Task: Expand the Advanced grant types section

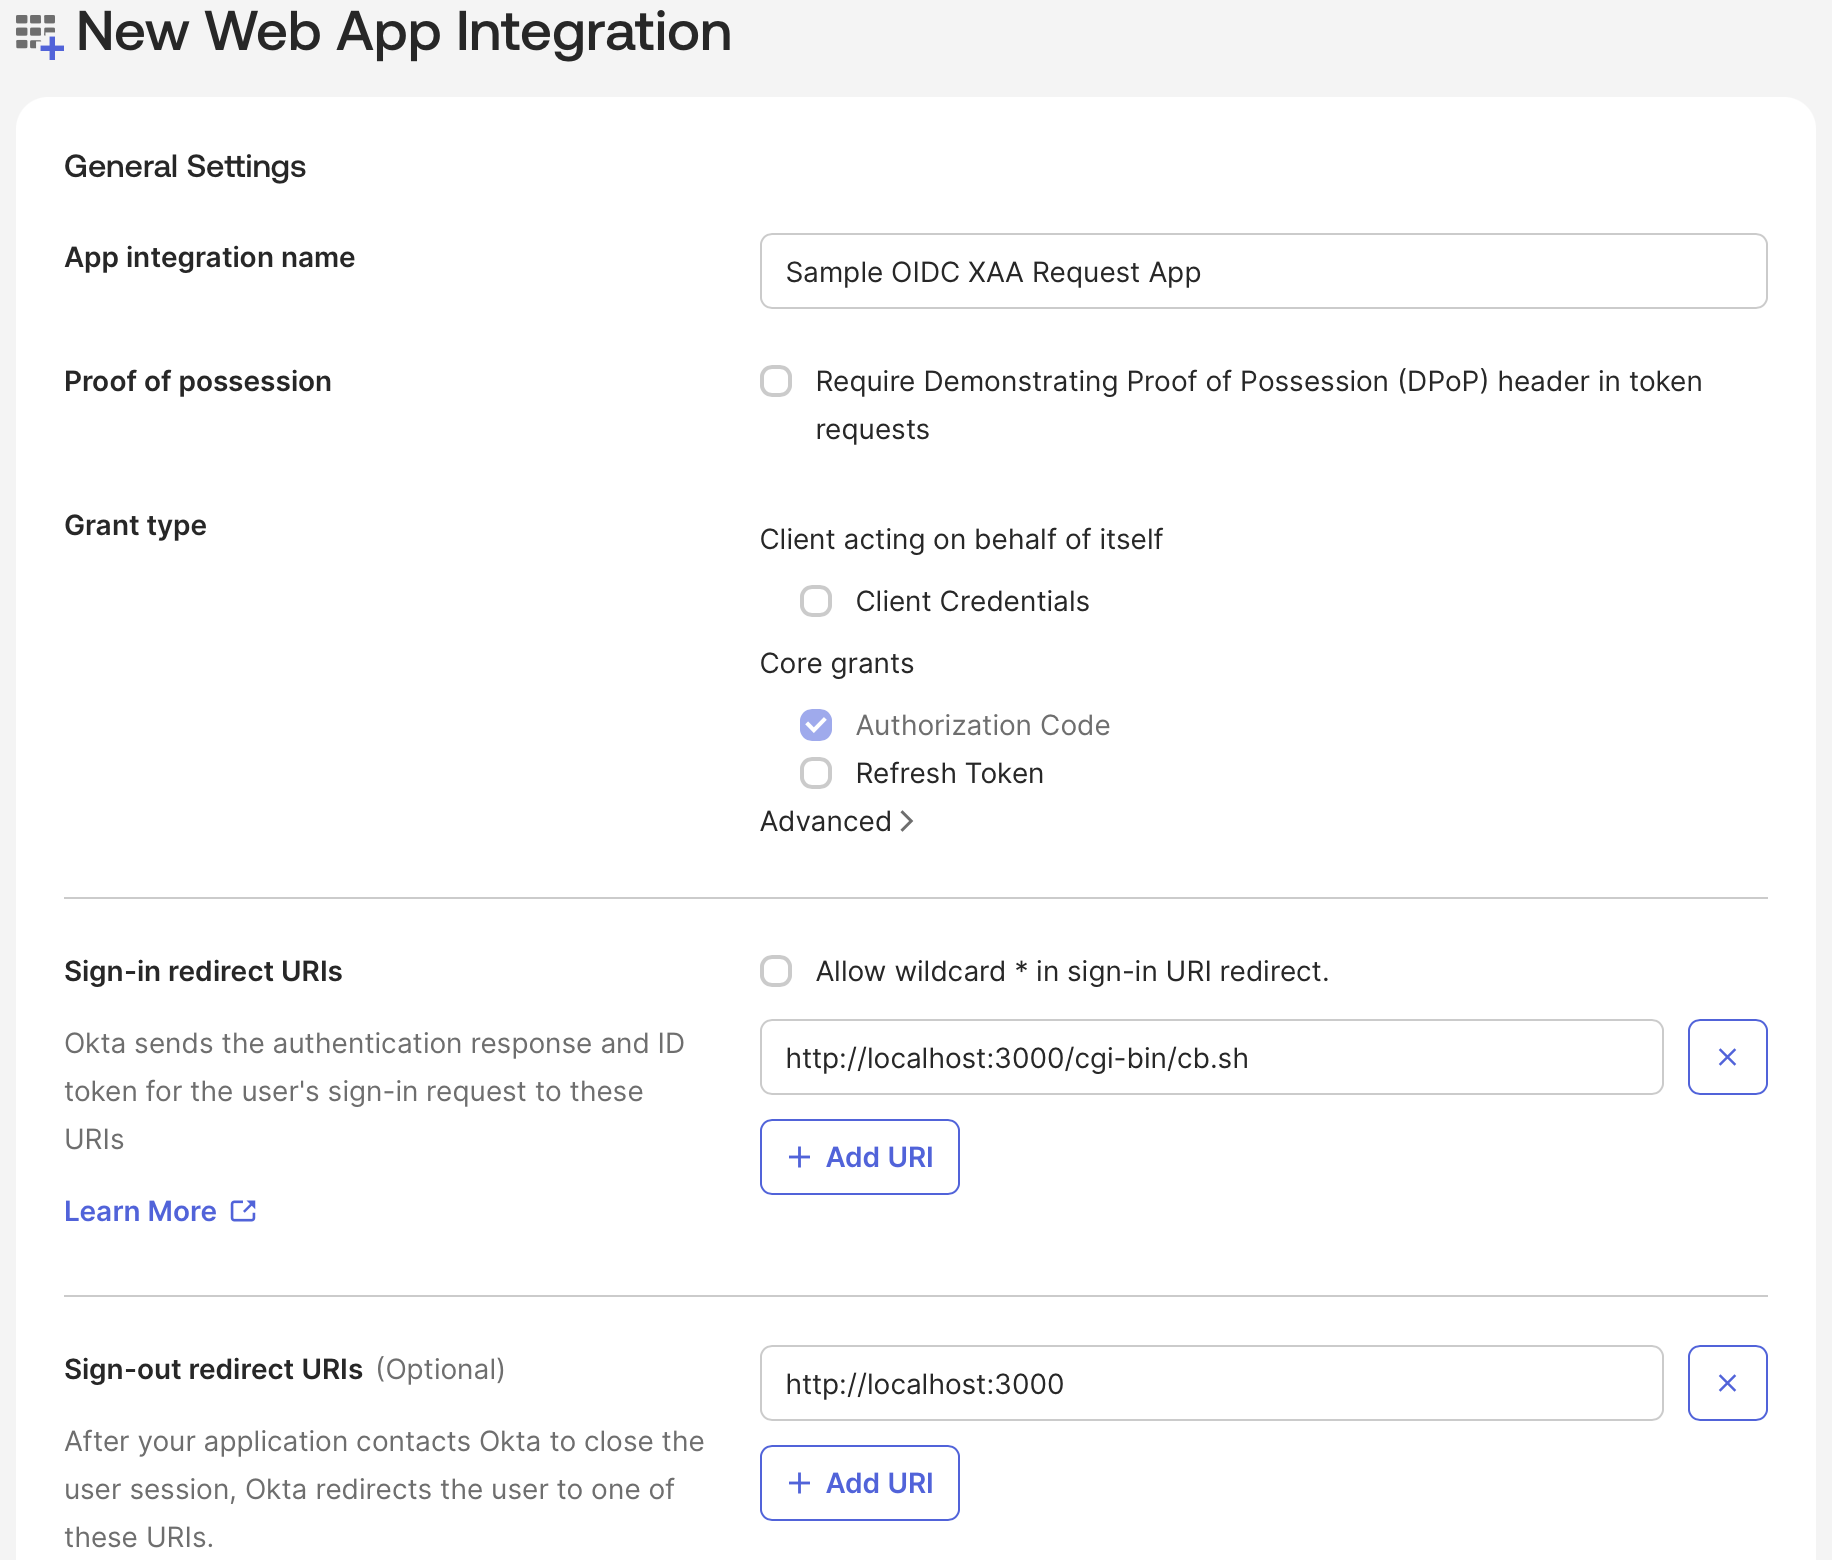Action: coord(837,821)
